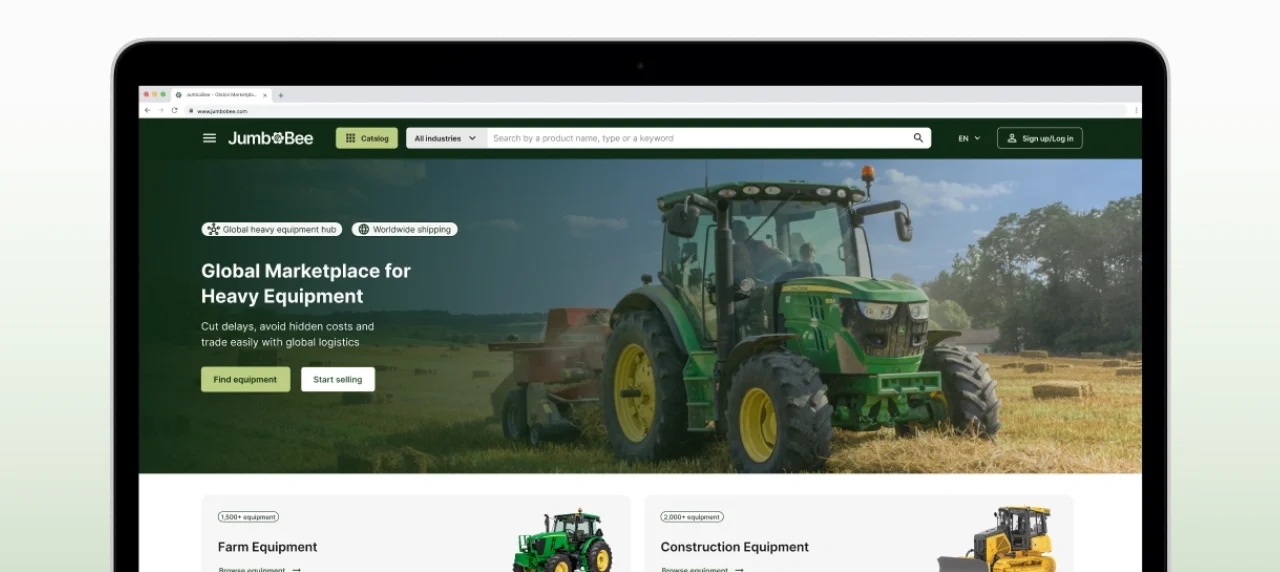The width and height of the screenshot is (1280, 572).
Task: Open the Farm Equipment category card
Action: tap(416, 535)
